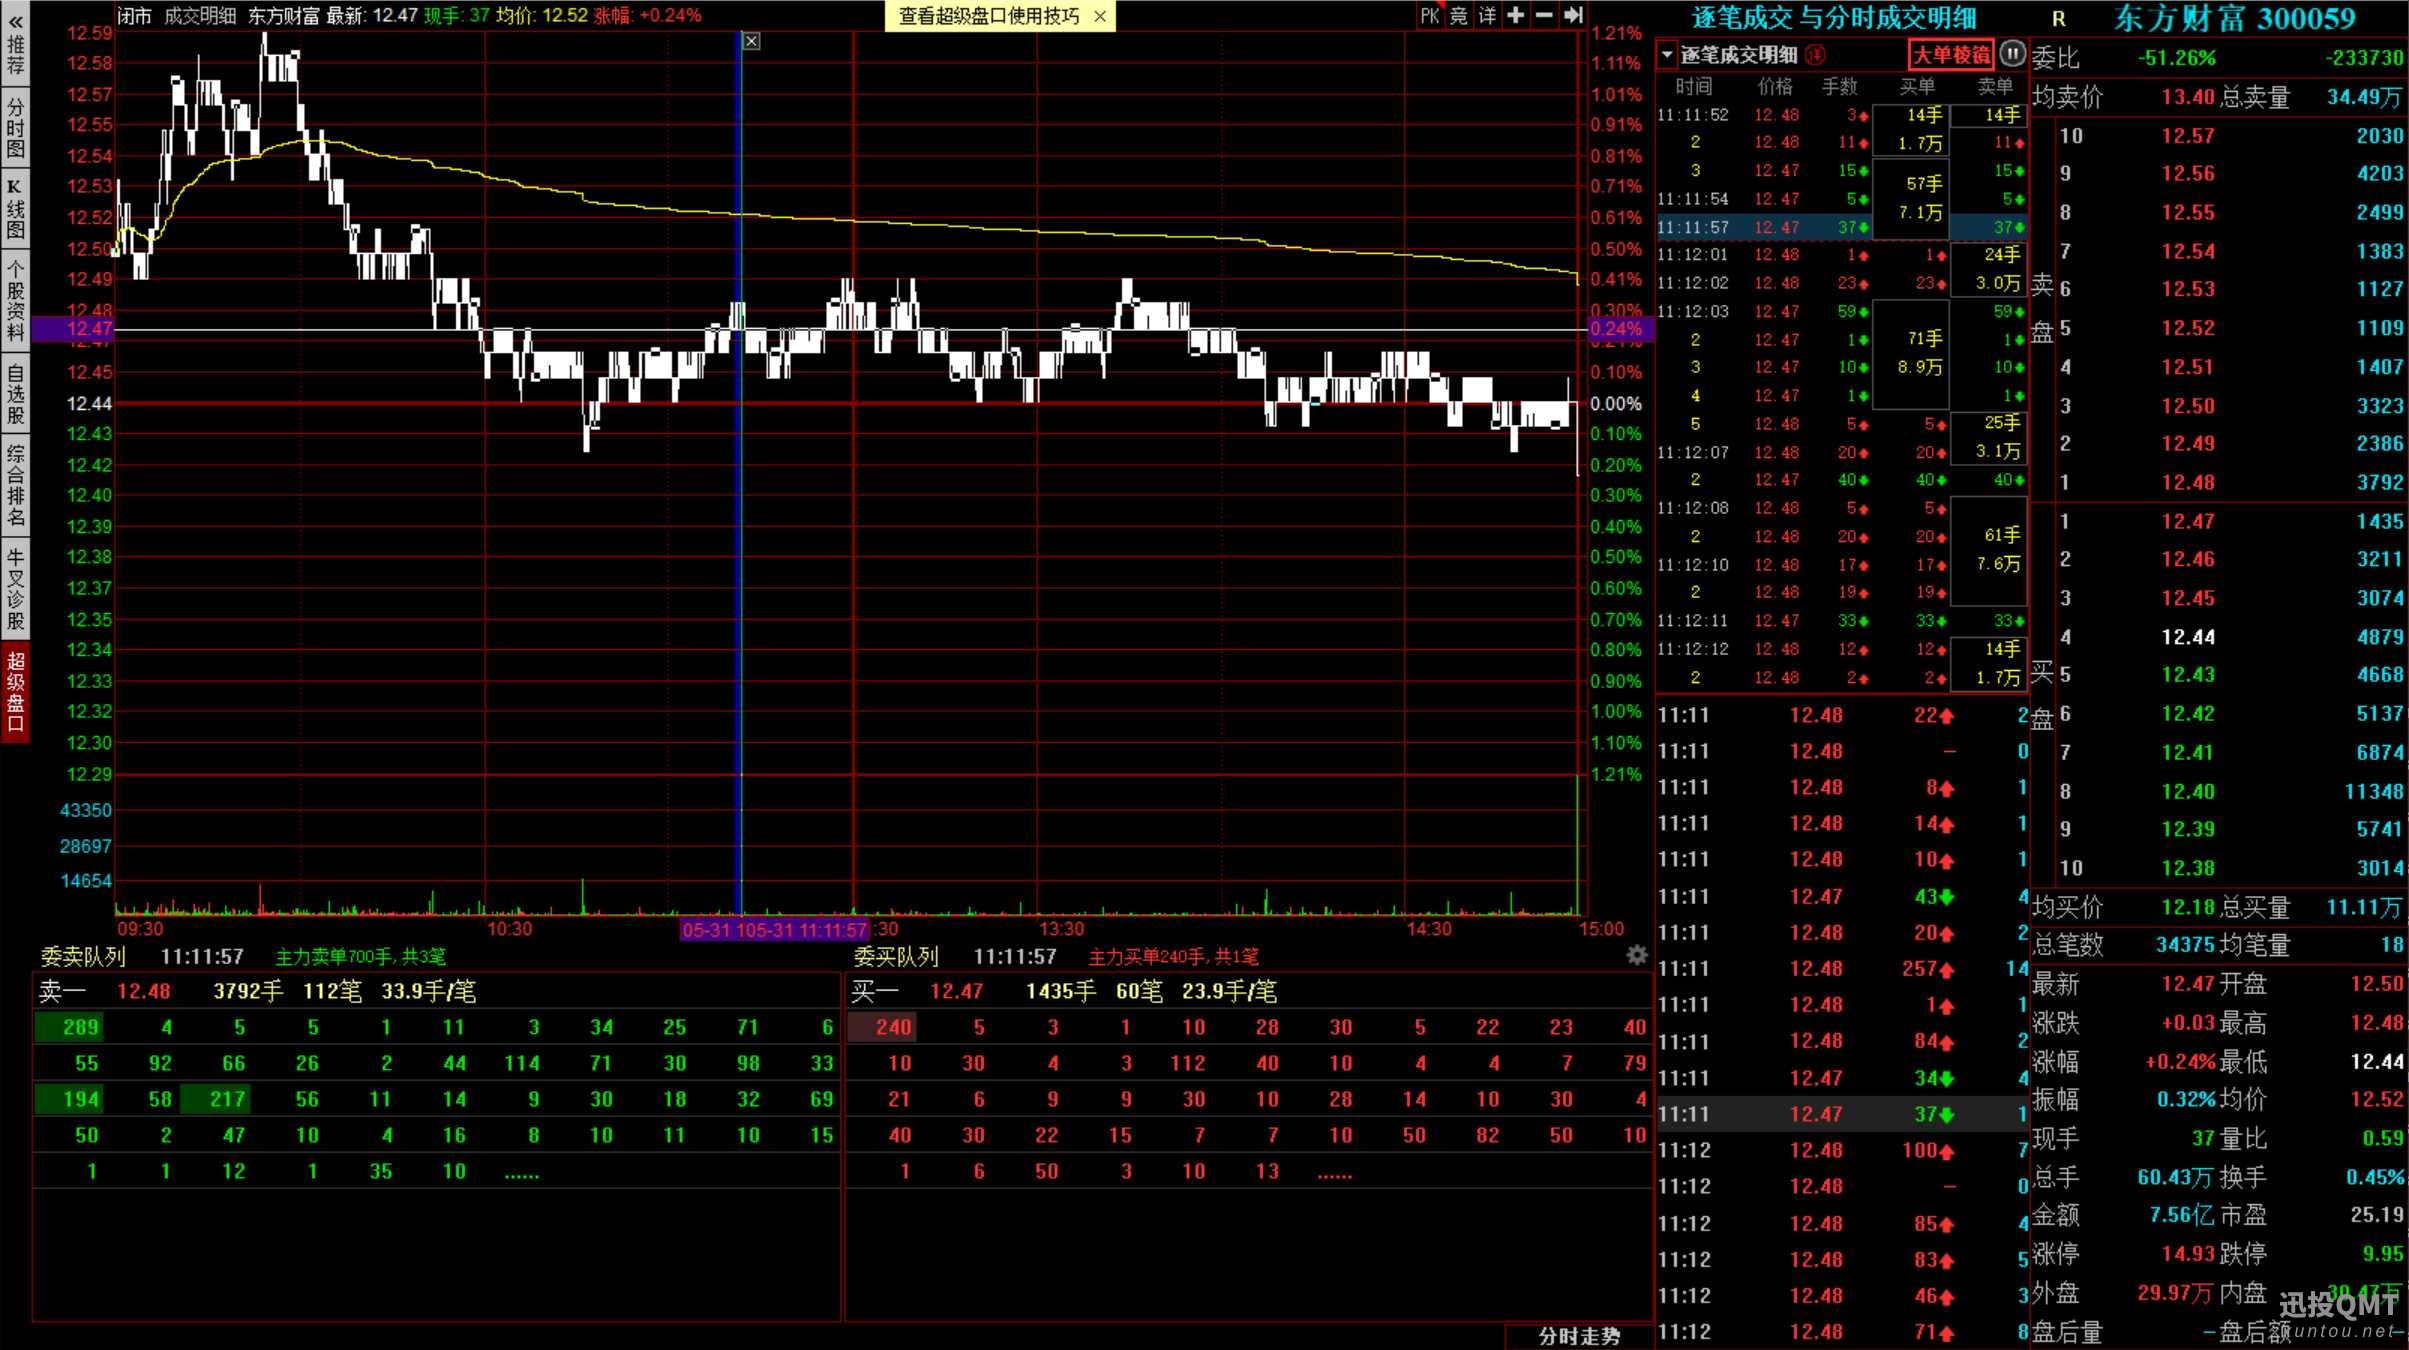Open the 查看超级盘口使用技巧 tip link
2409x1350 pixels.
coord(989,16)
